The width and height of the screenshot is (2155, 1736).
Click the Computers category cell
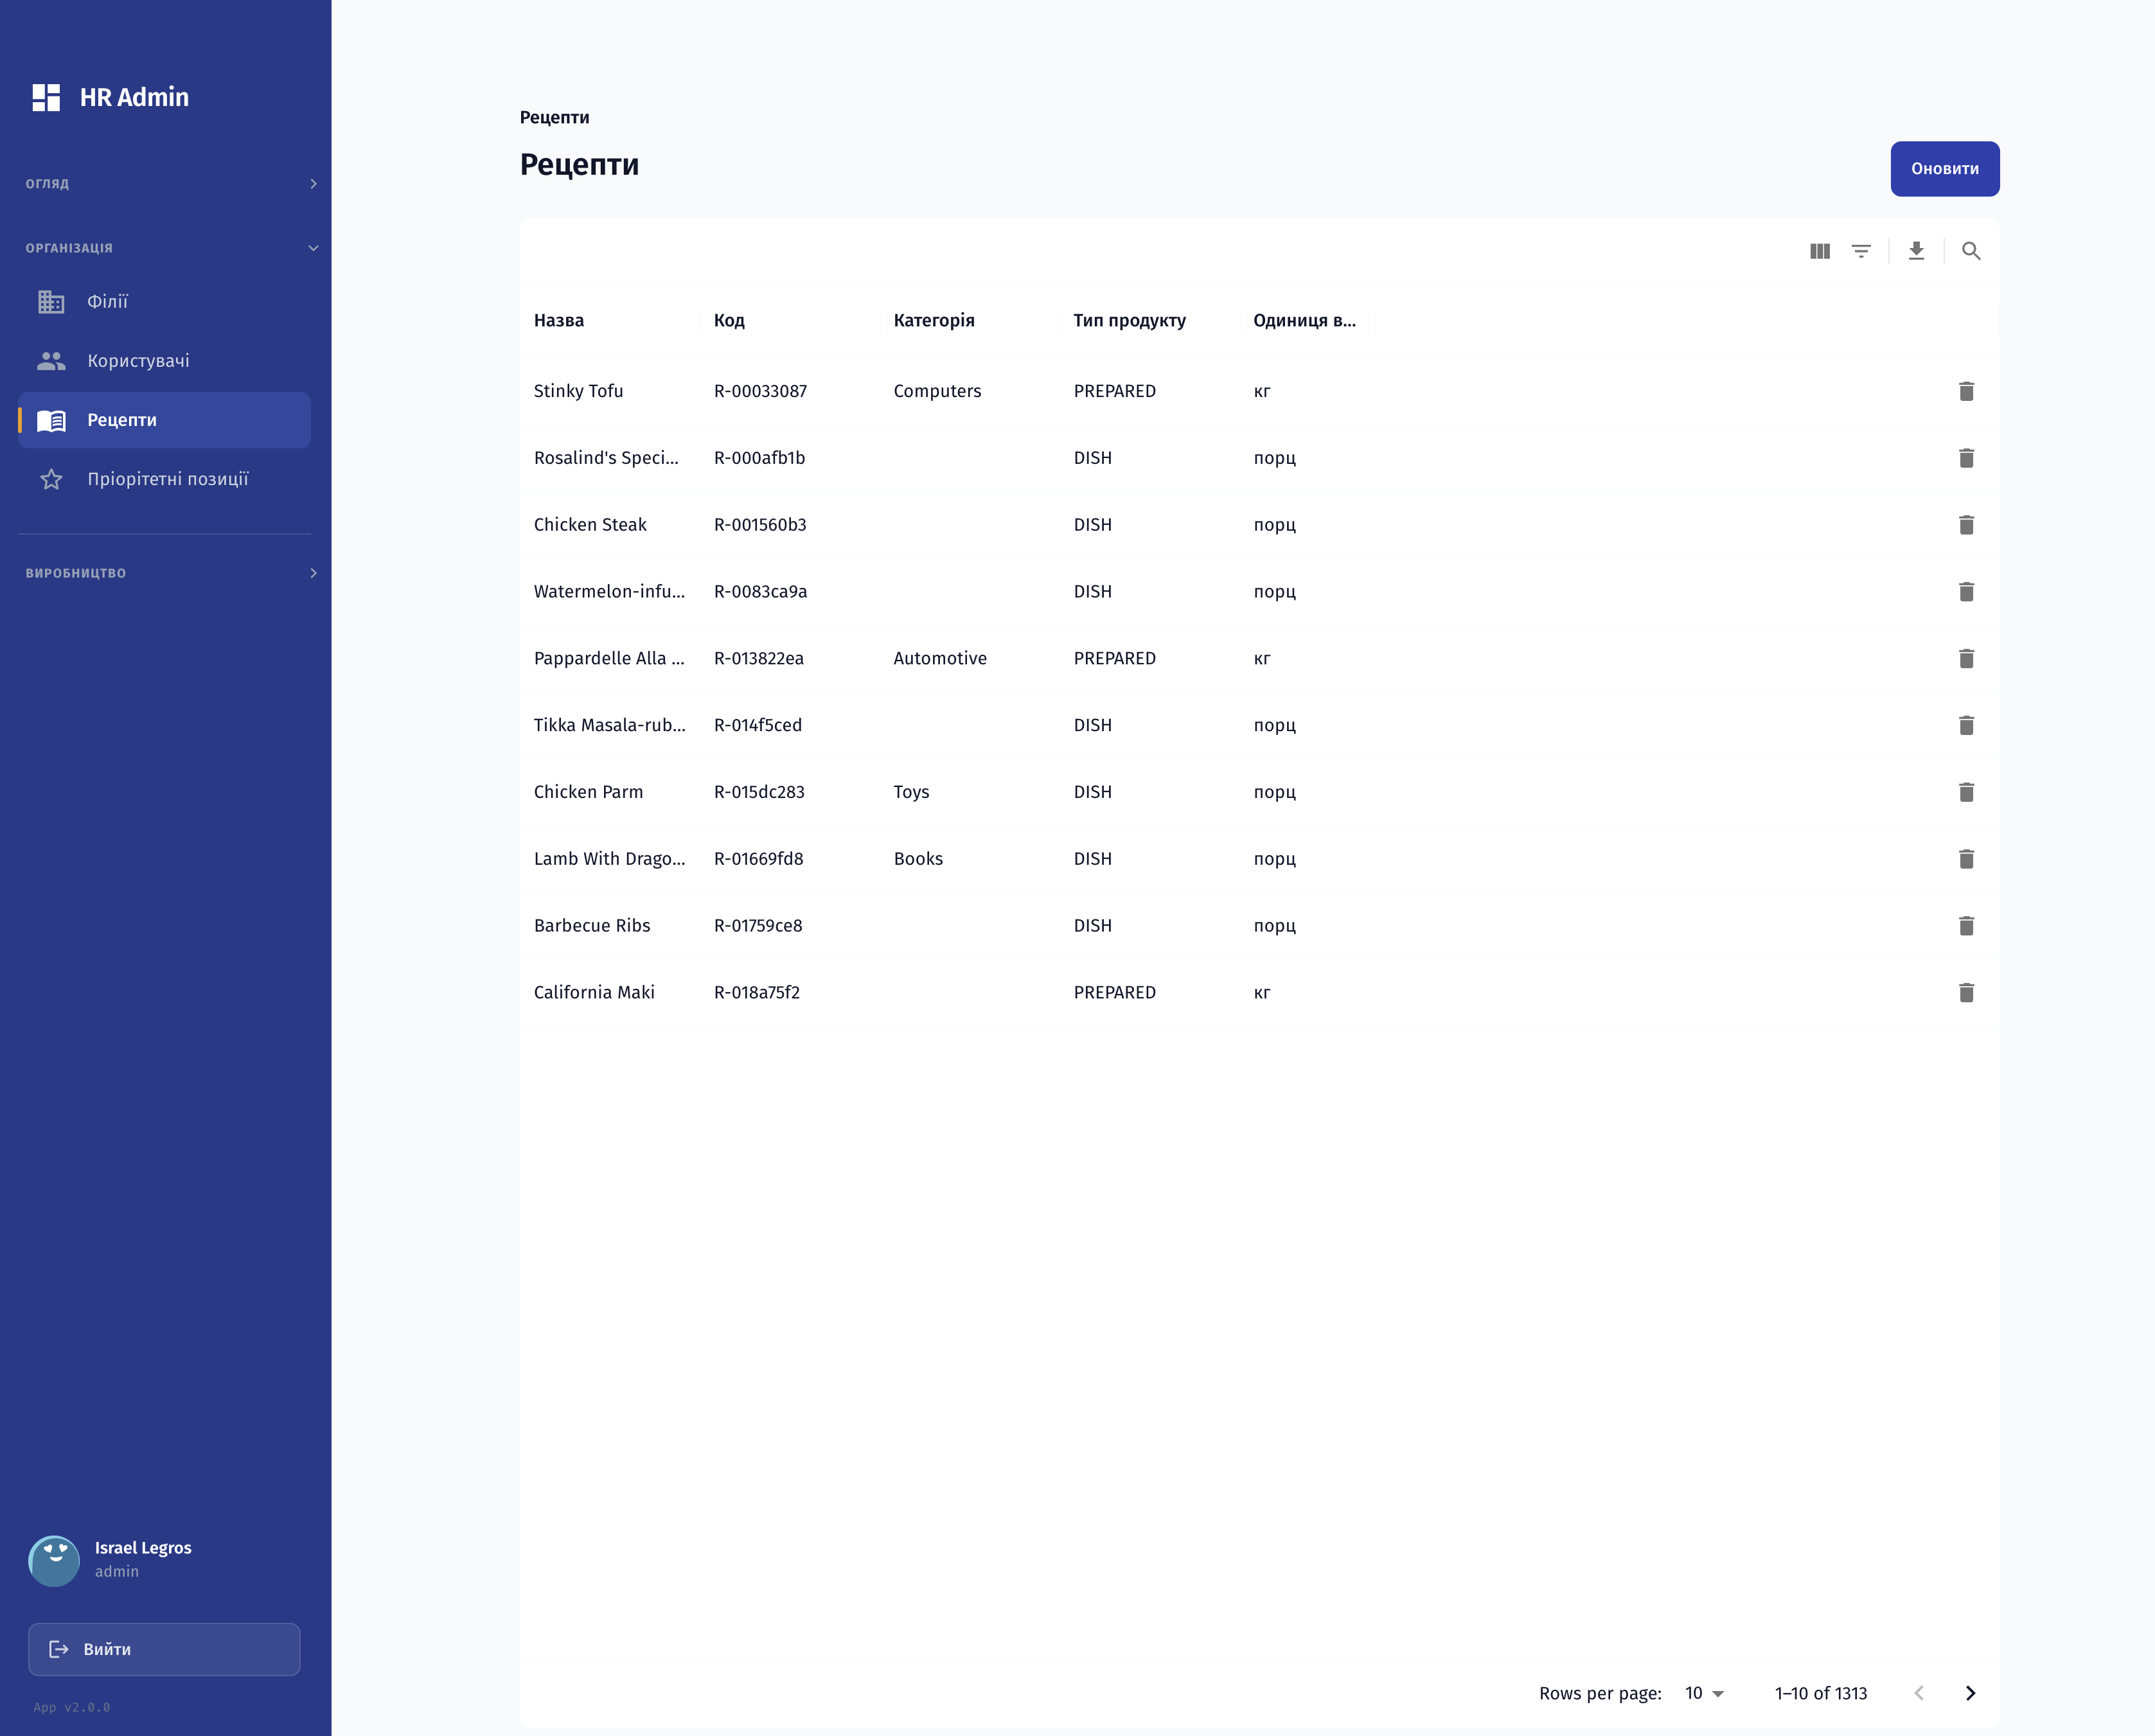click(938, 391)
